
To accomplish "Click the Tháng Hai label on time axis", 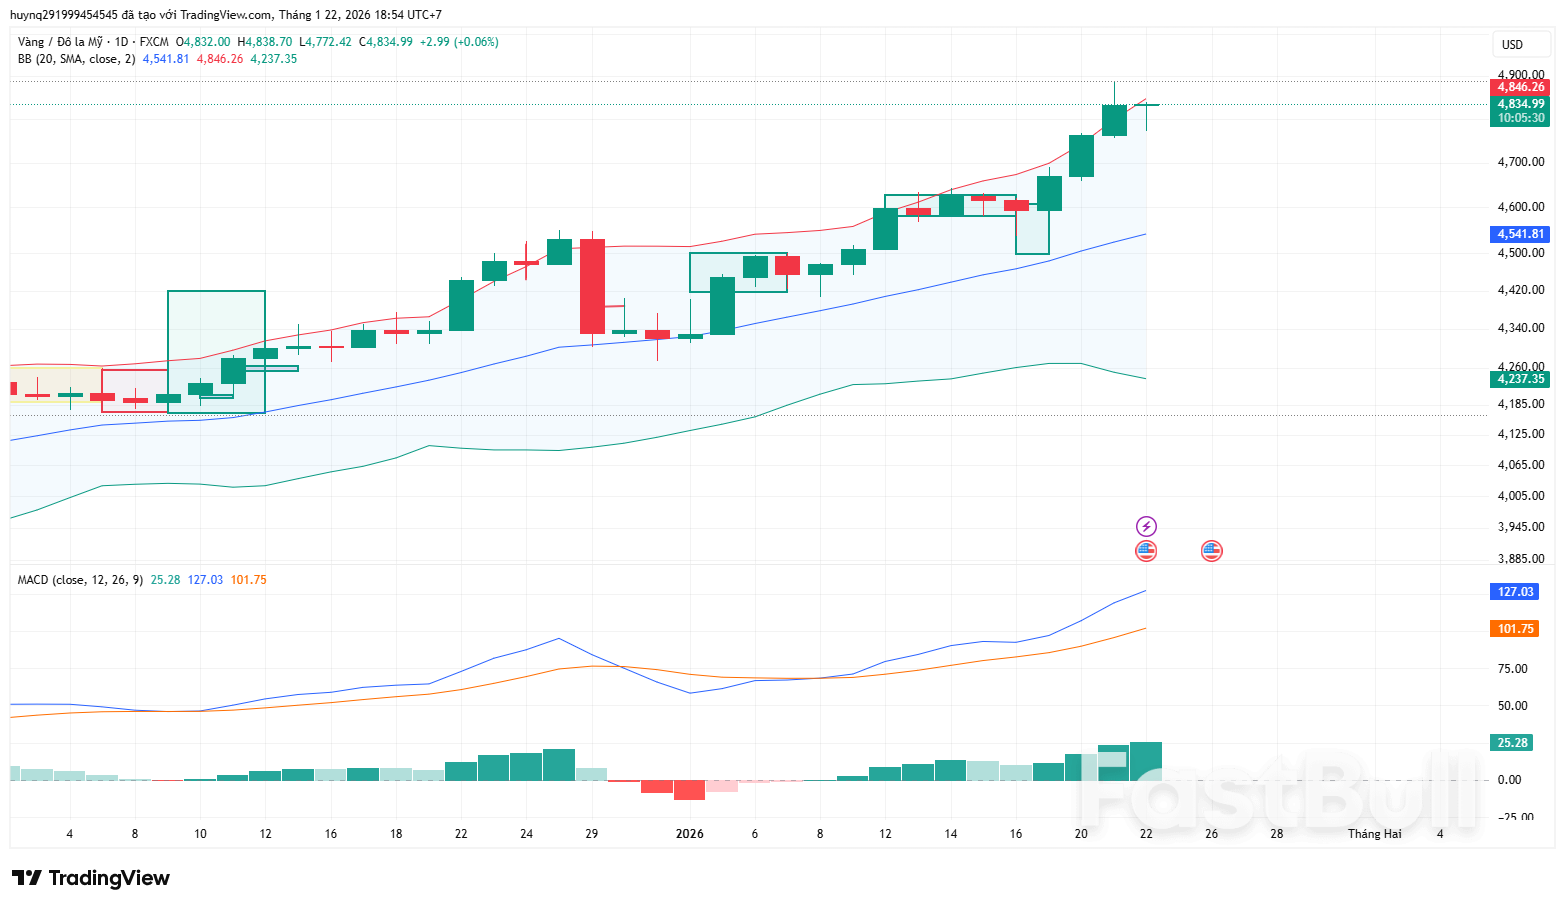I will coord(1374,834).
